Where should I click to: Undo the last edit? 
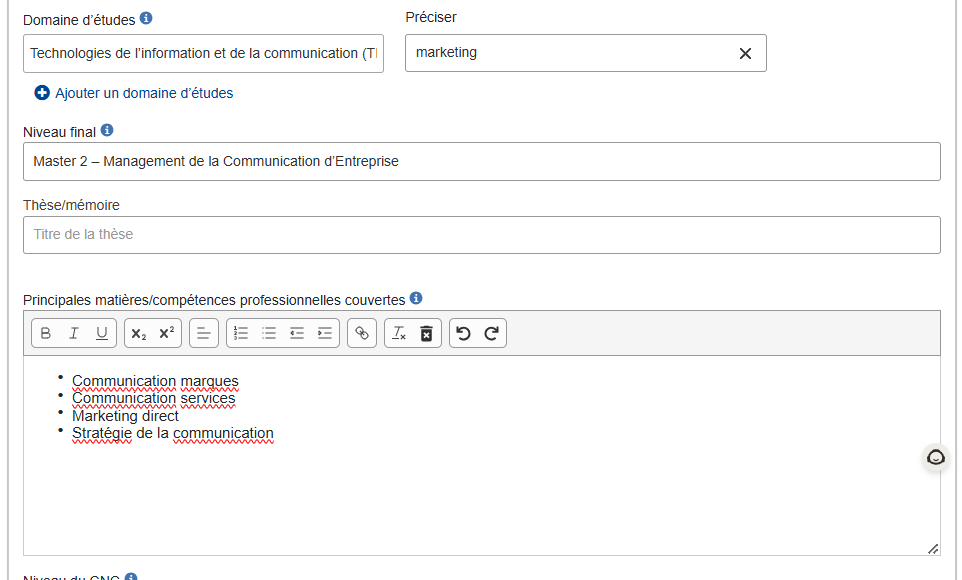[463, 334]
